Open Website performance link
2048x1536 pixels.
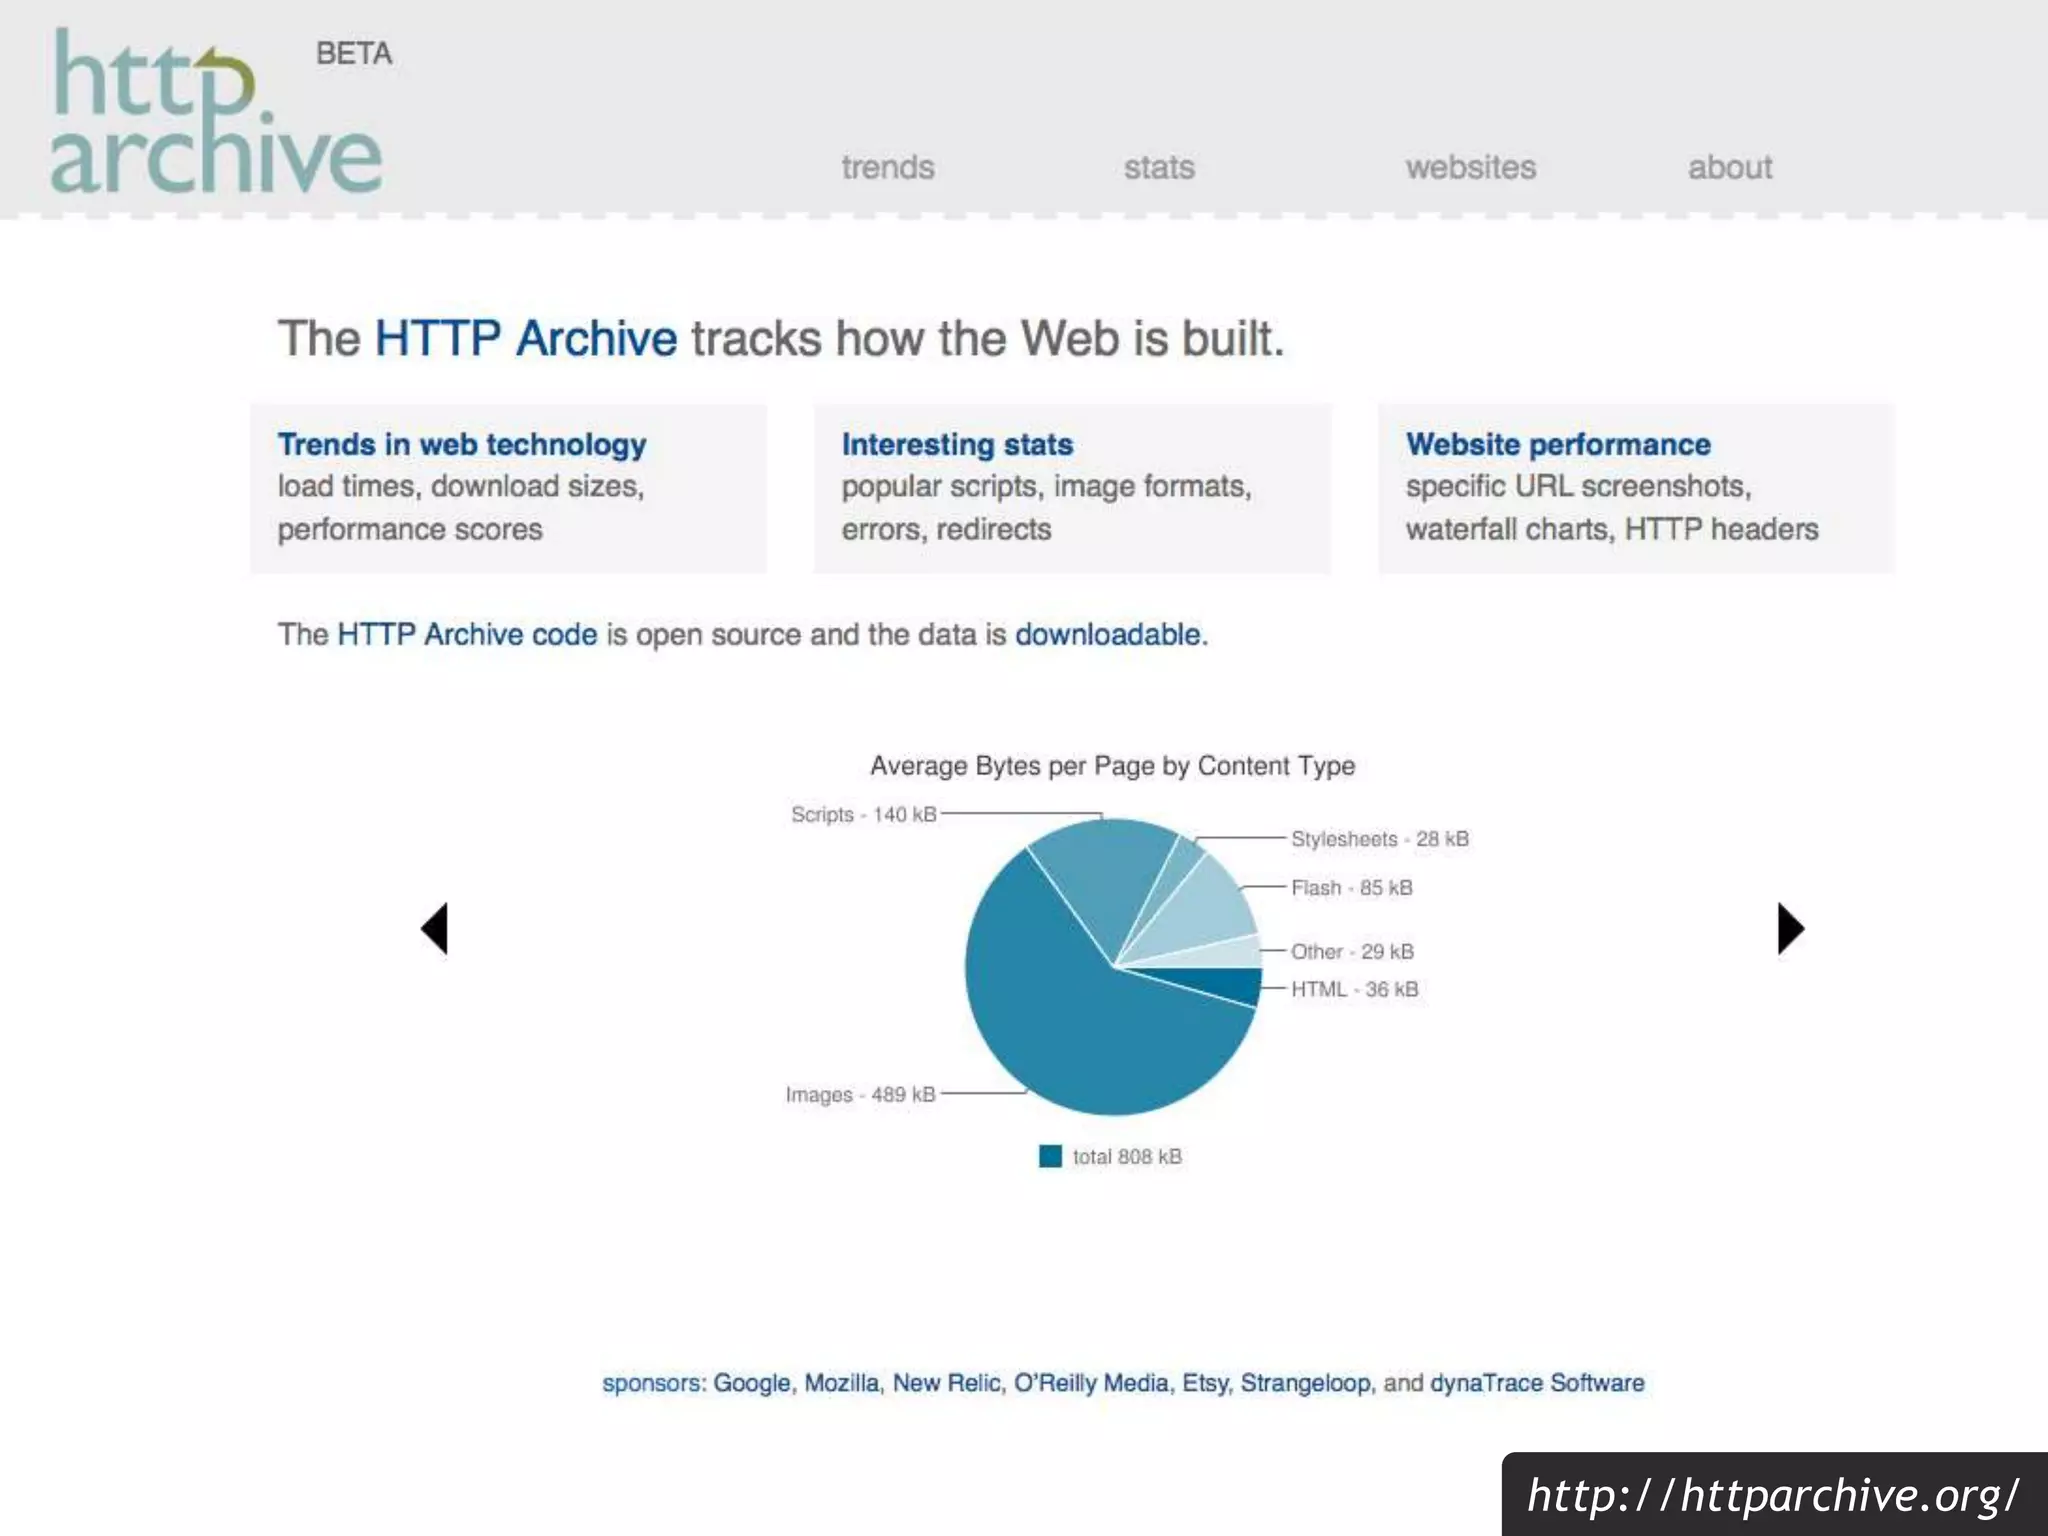1558,444
